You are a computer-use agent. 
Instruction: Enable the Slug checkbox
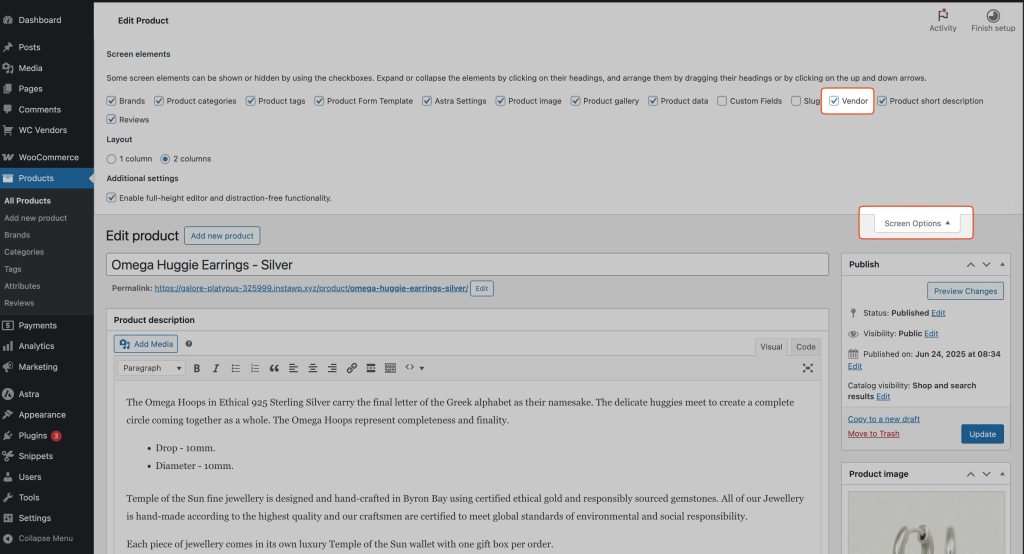(796, 101)
